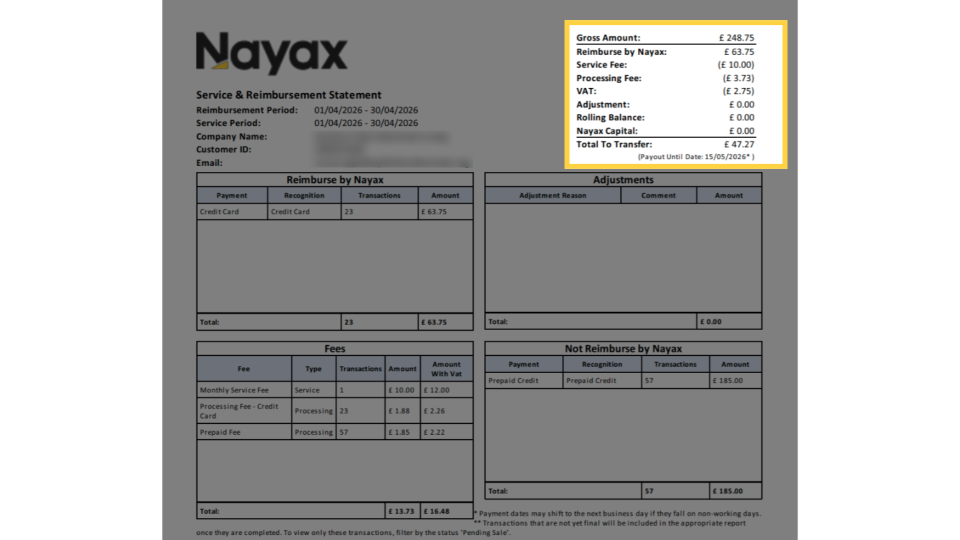
Task: Click the 'Processing Fee:' summary label
Action: coord(609,78)
